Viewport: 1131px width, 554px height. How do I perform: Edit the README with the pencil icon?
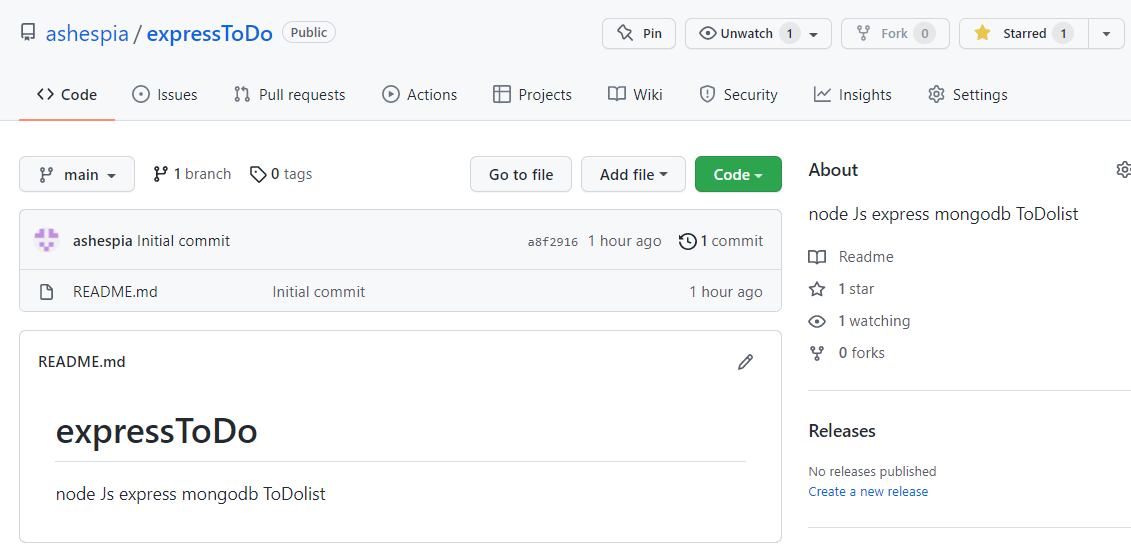point(745,362)
